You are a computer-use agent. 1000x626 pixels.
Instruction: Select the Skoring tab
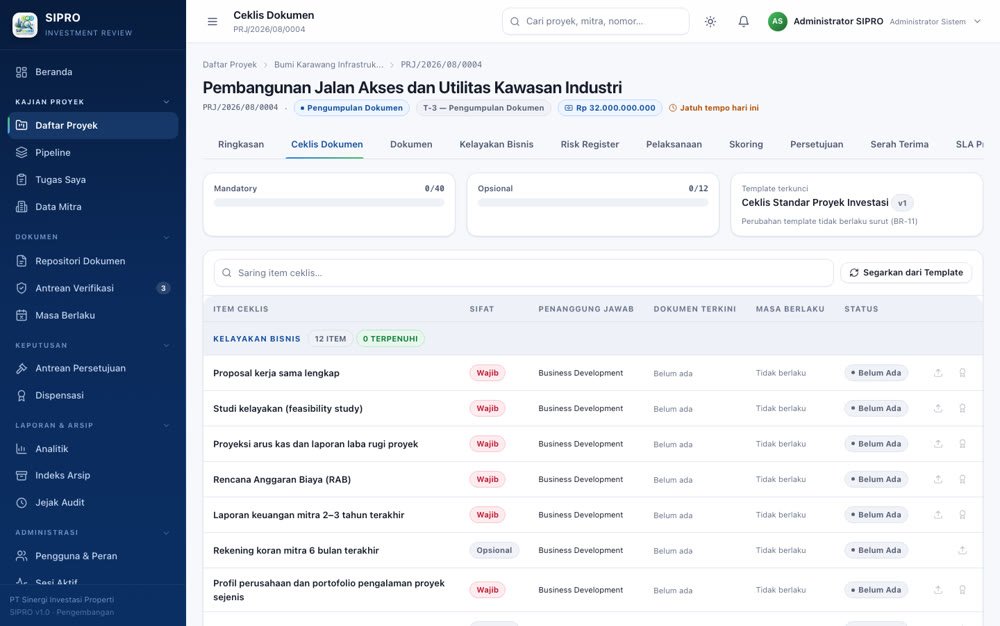click(x=746, y=144)
